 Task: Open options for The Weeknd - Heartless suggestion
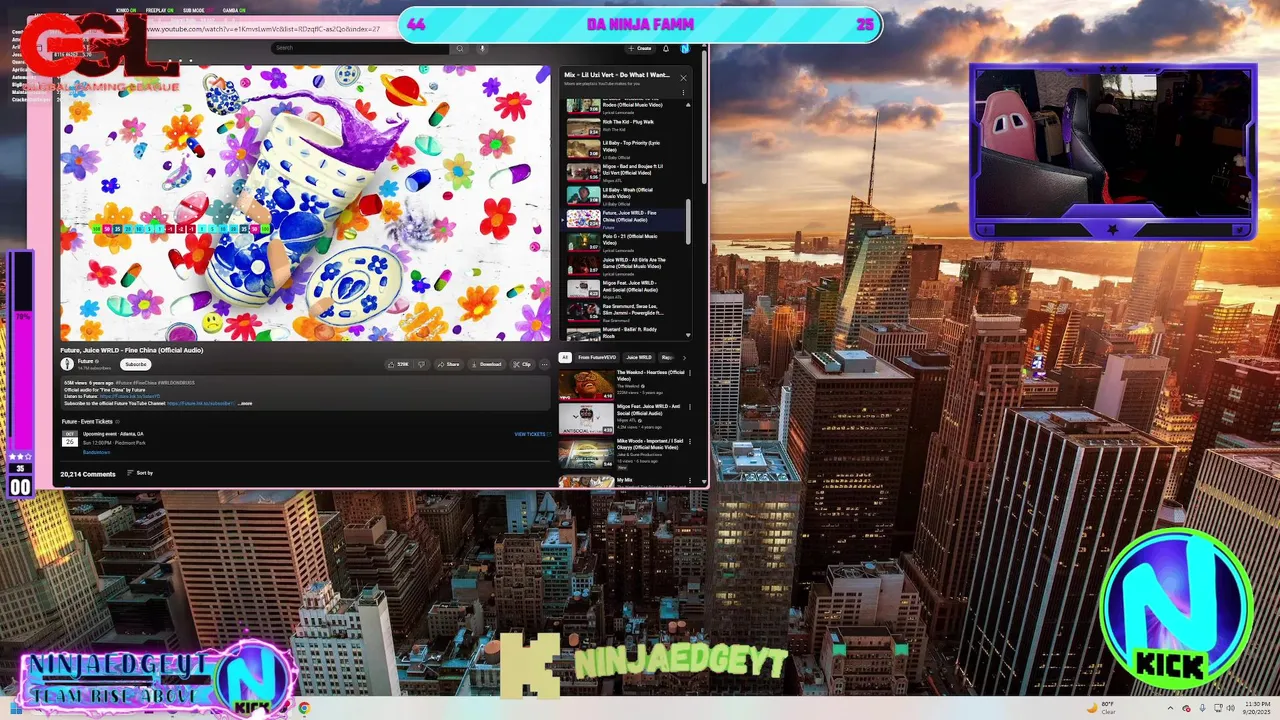tap(688, 374)
